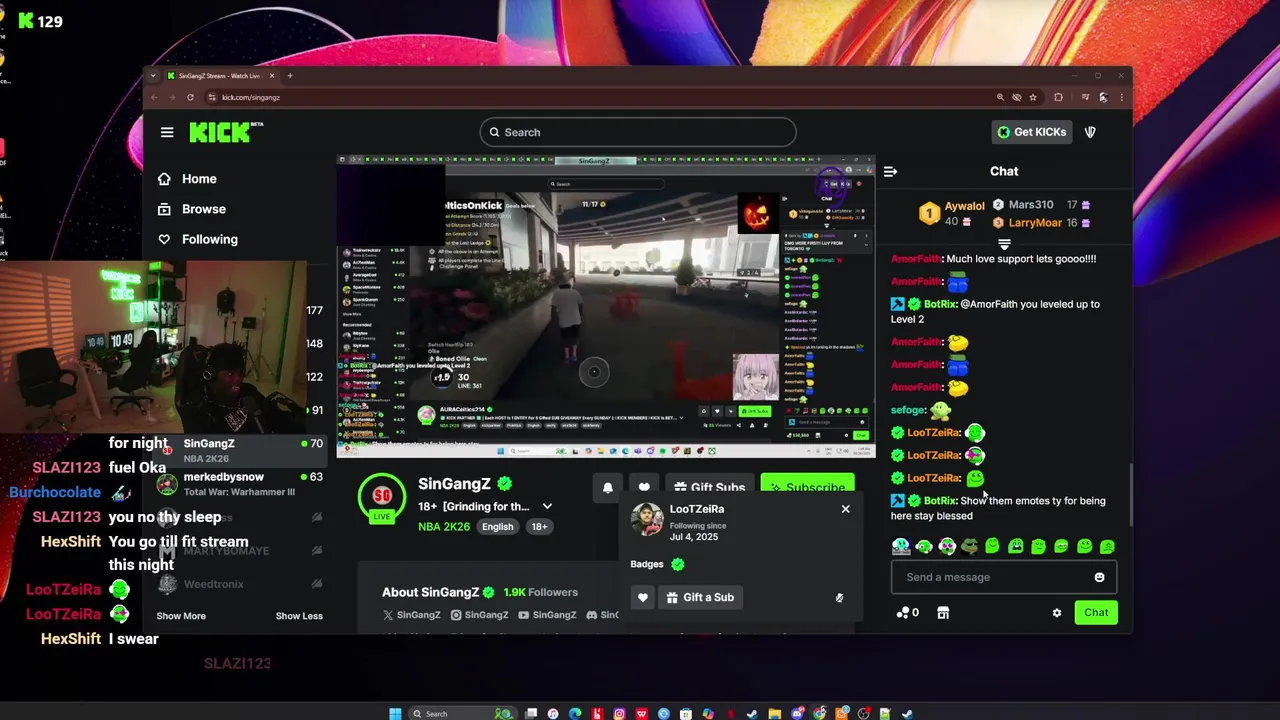Open SinGangZ Instagram link
This screenshot has height=720, width=1280.
tap(479, 615)
